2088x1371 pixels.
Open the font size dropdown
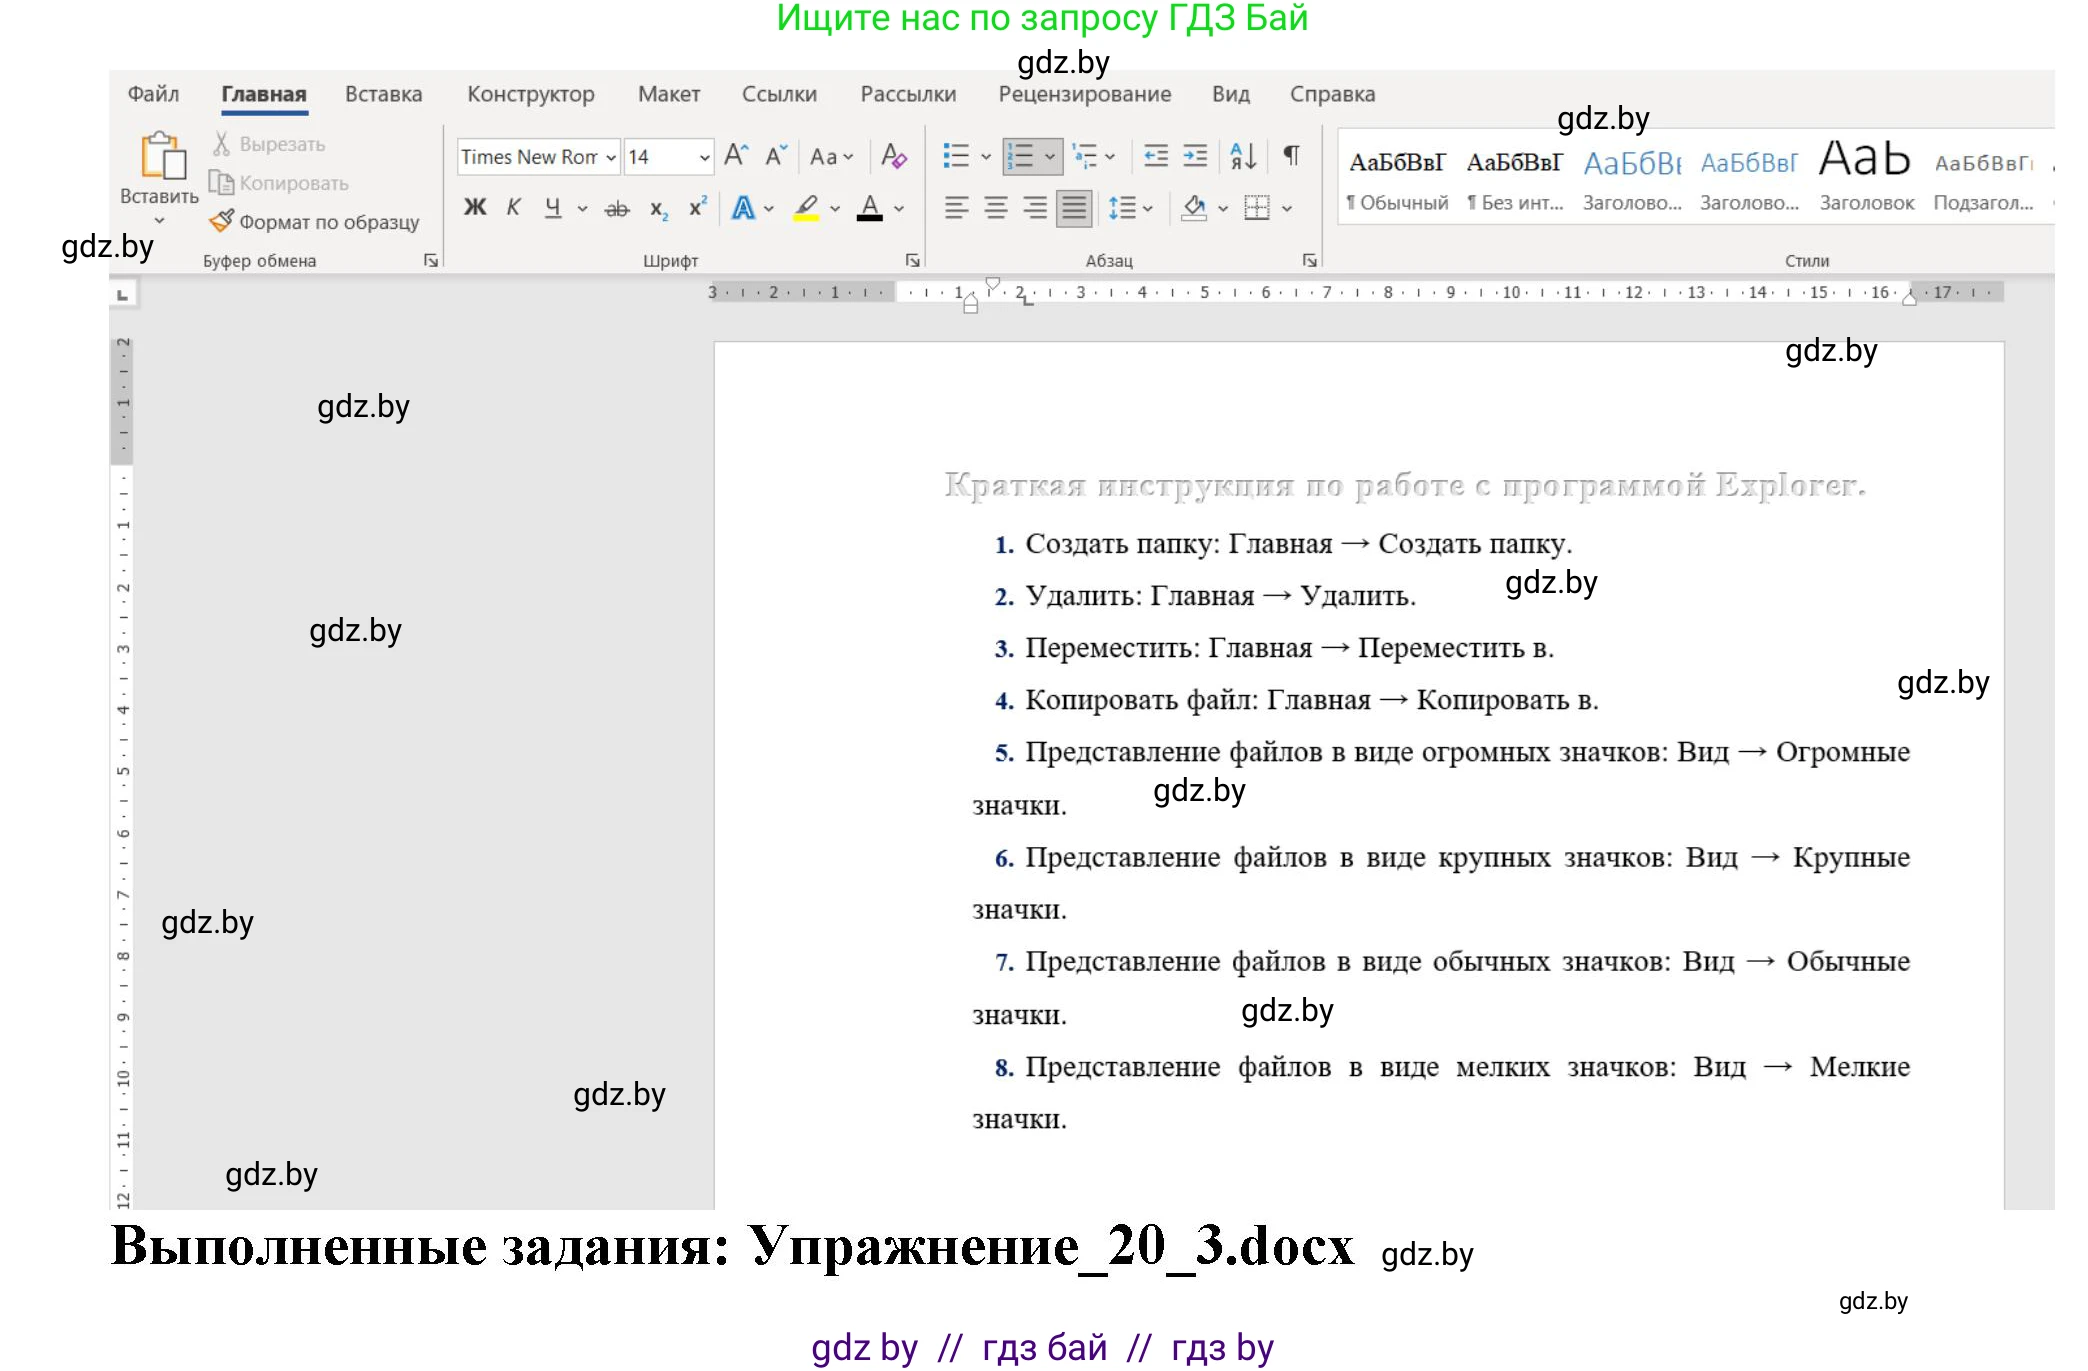[703, 157]
